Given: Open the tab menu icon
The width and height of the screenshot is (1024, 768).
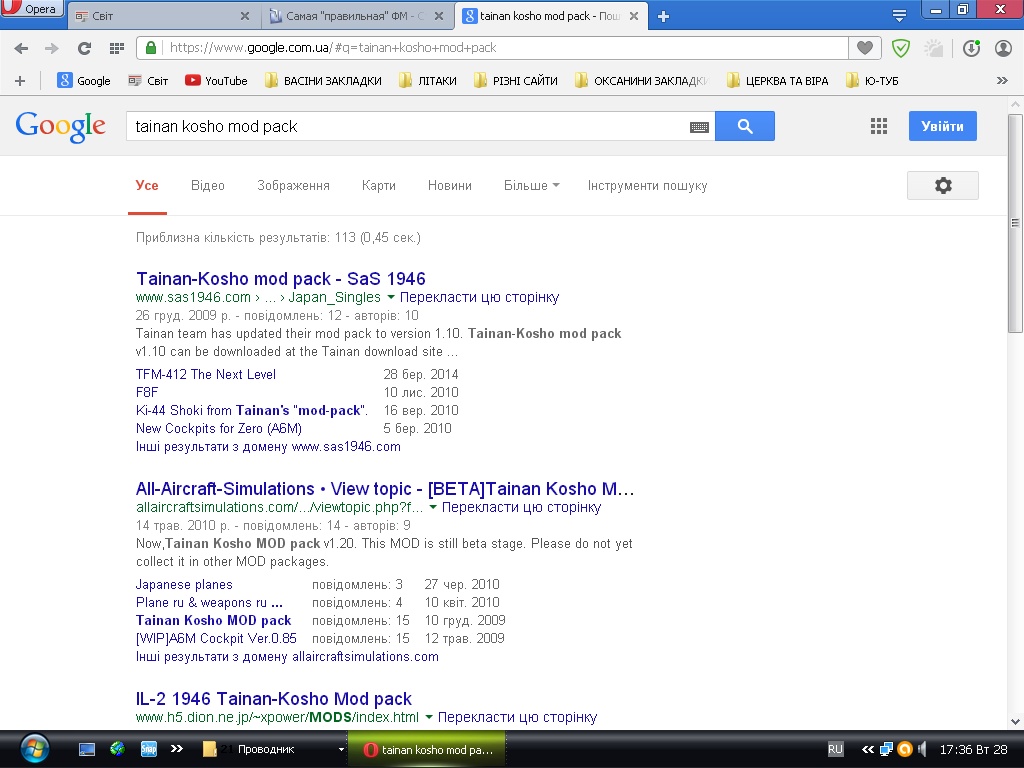Looking at the screenshot, I should pos(899,16).
